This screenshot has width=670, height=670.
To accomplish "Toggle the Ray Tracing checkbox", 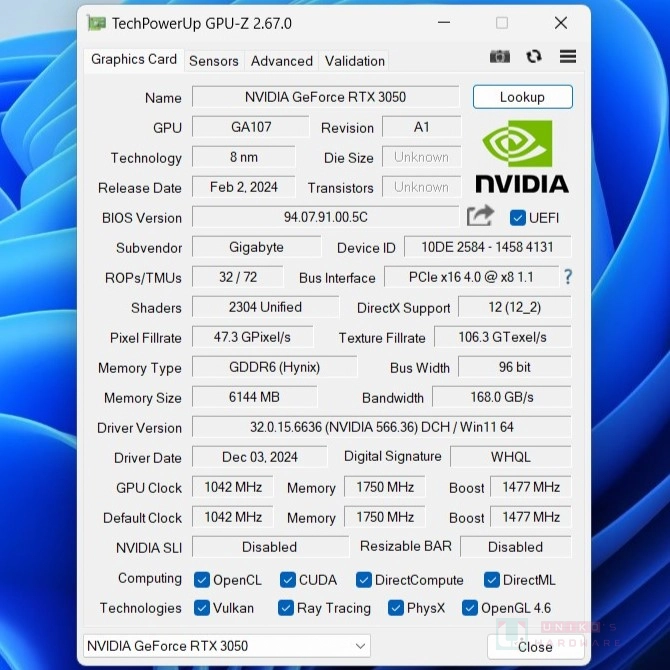I will (x=286, y=608).
